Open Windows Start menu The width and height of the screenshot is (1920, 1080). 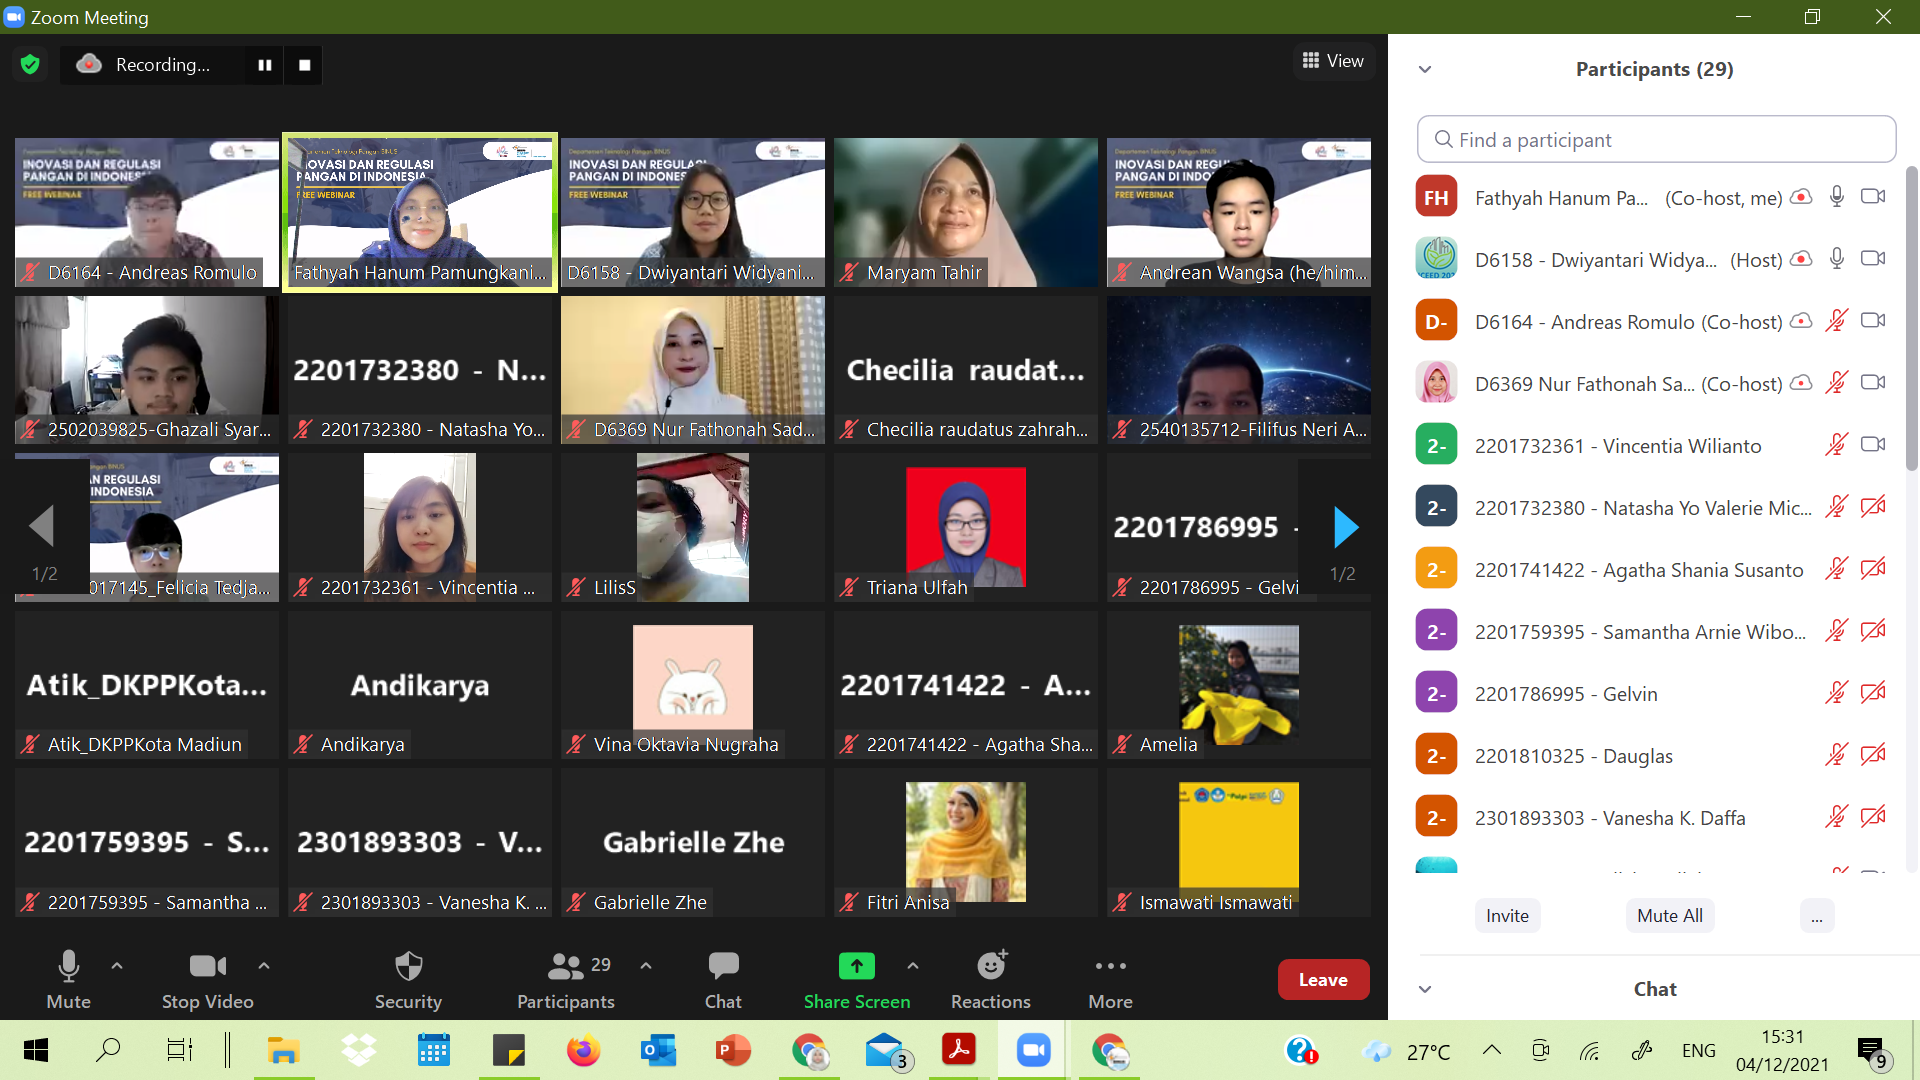(36, 1051)
